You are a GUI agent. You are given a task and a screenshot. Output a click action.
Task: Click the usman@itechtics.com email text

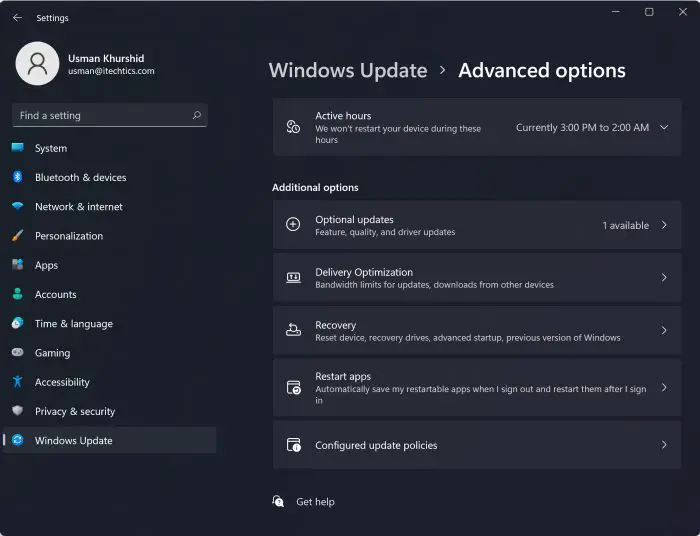pos(111,71)
